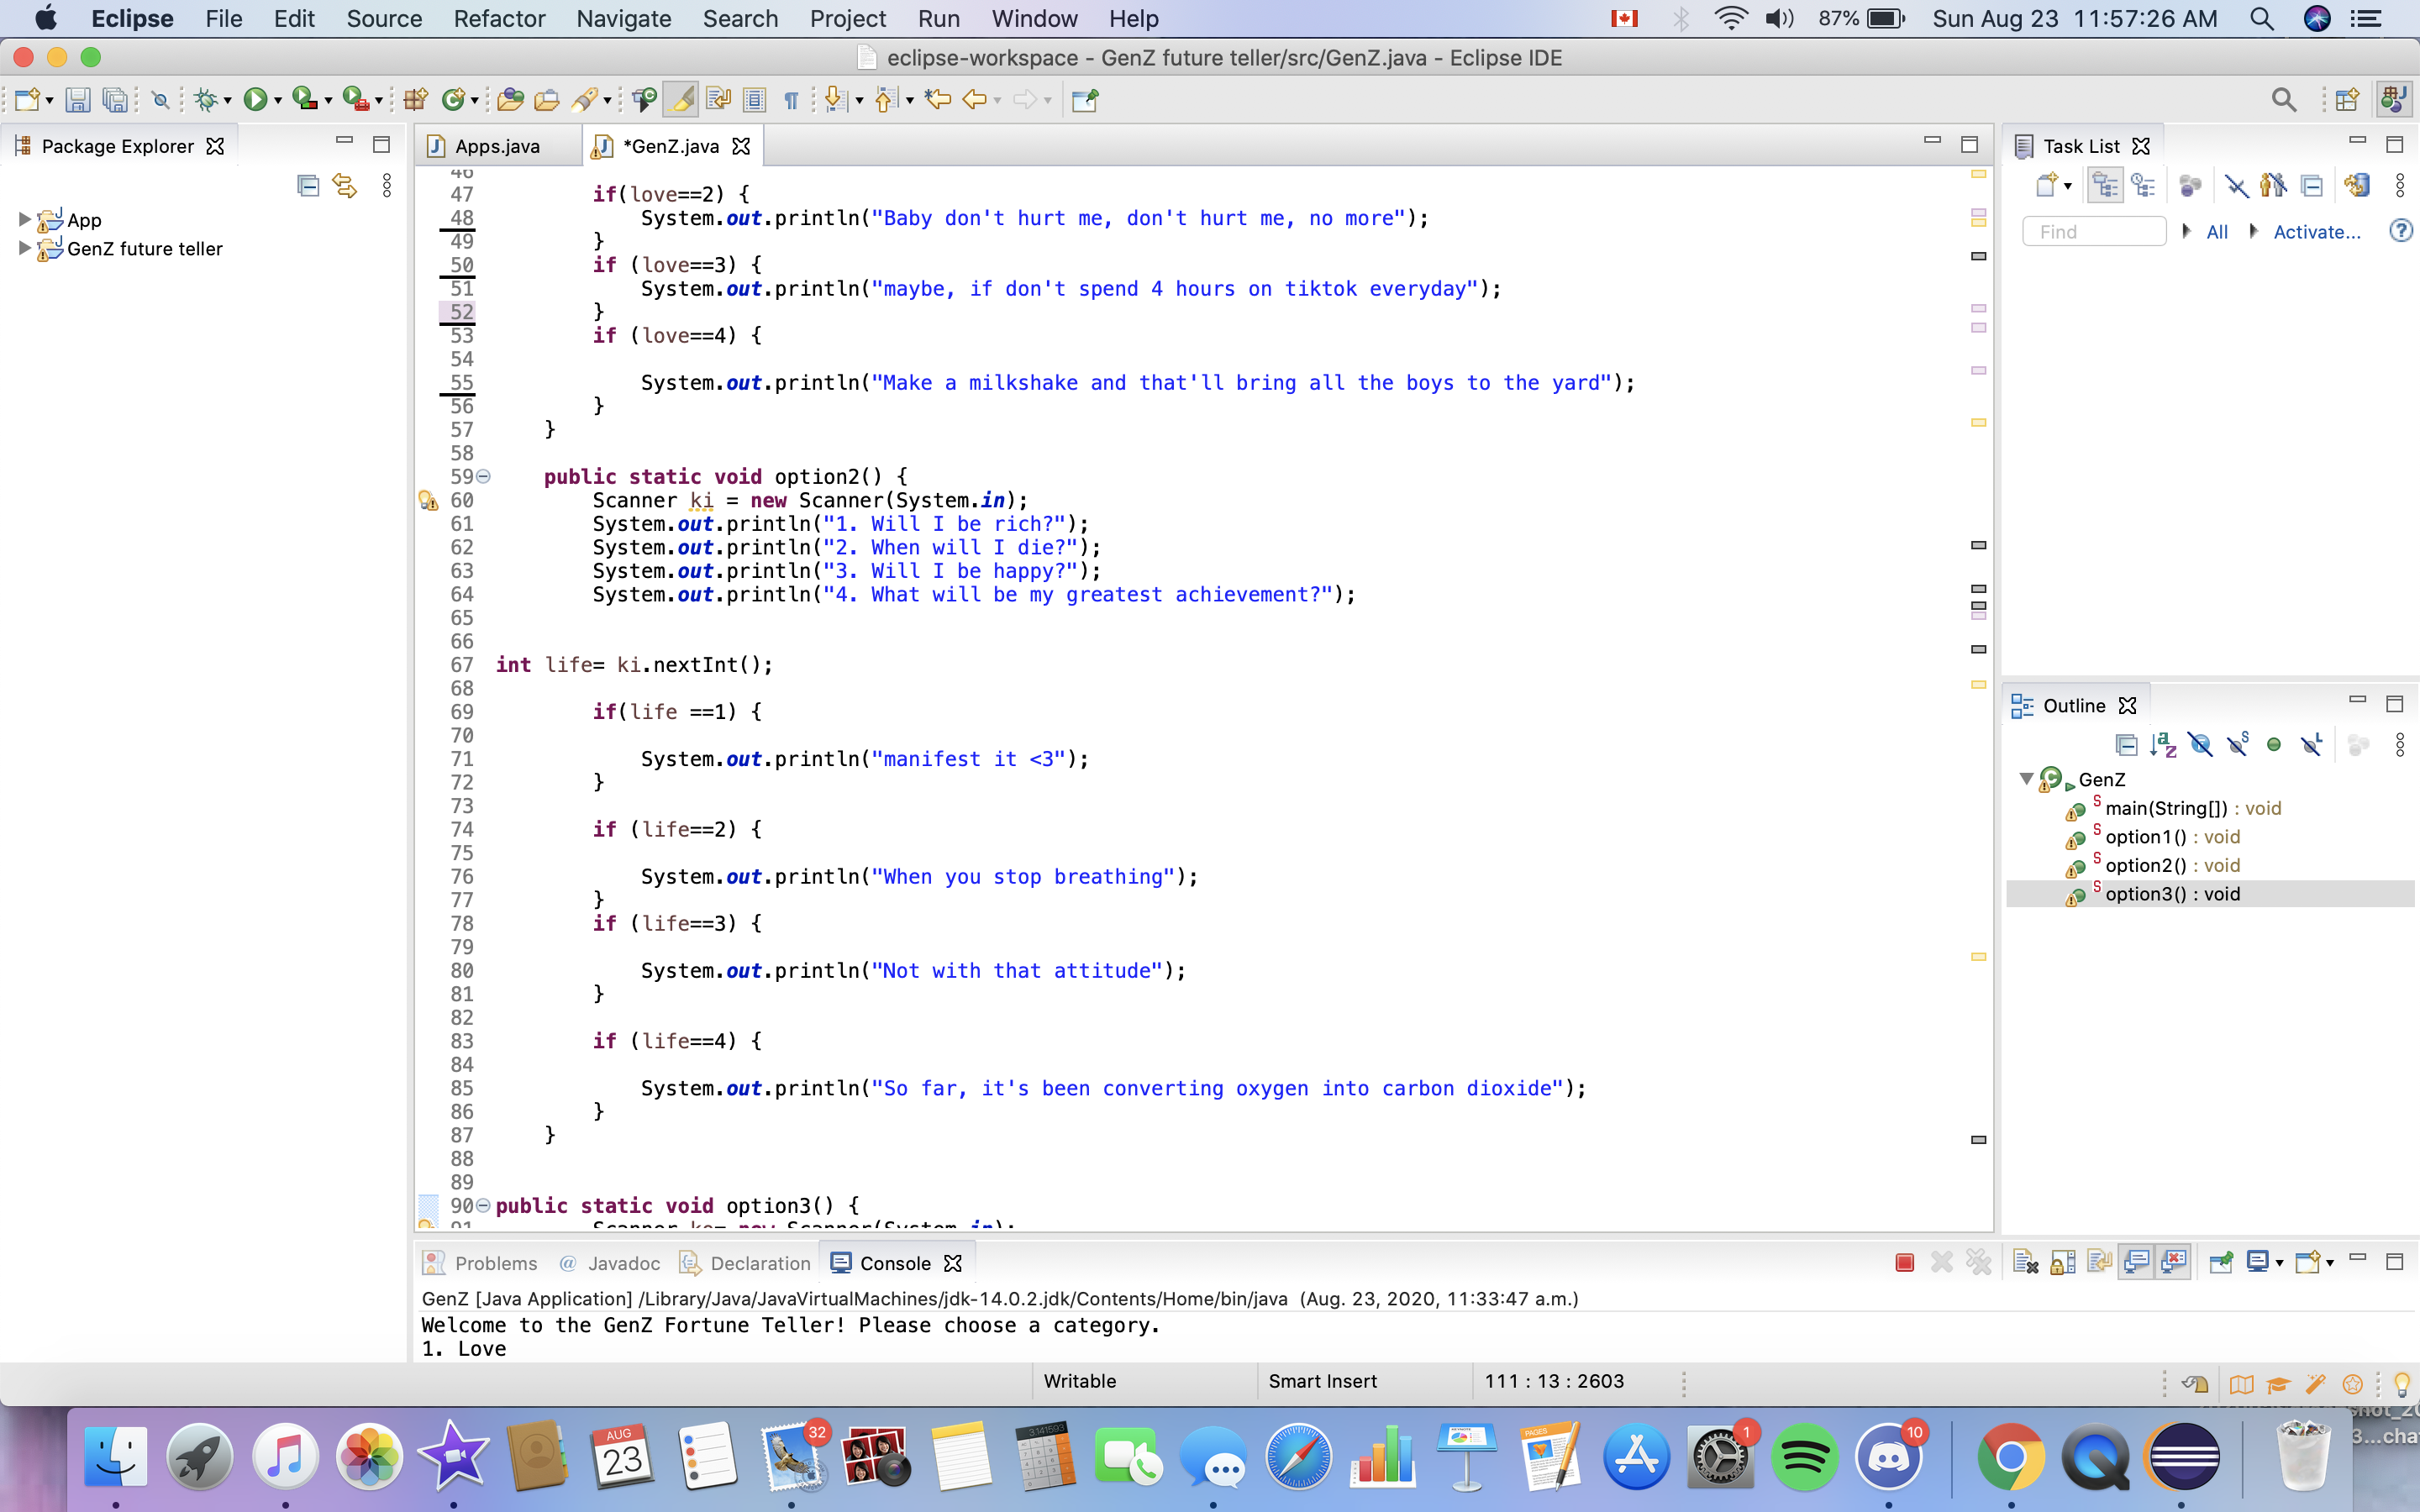
Task: Click Collapse All in Package Explorer
Action: pyautogui.click(x=308, y=185)
